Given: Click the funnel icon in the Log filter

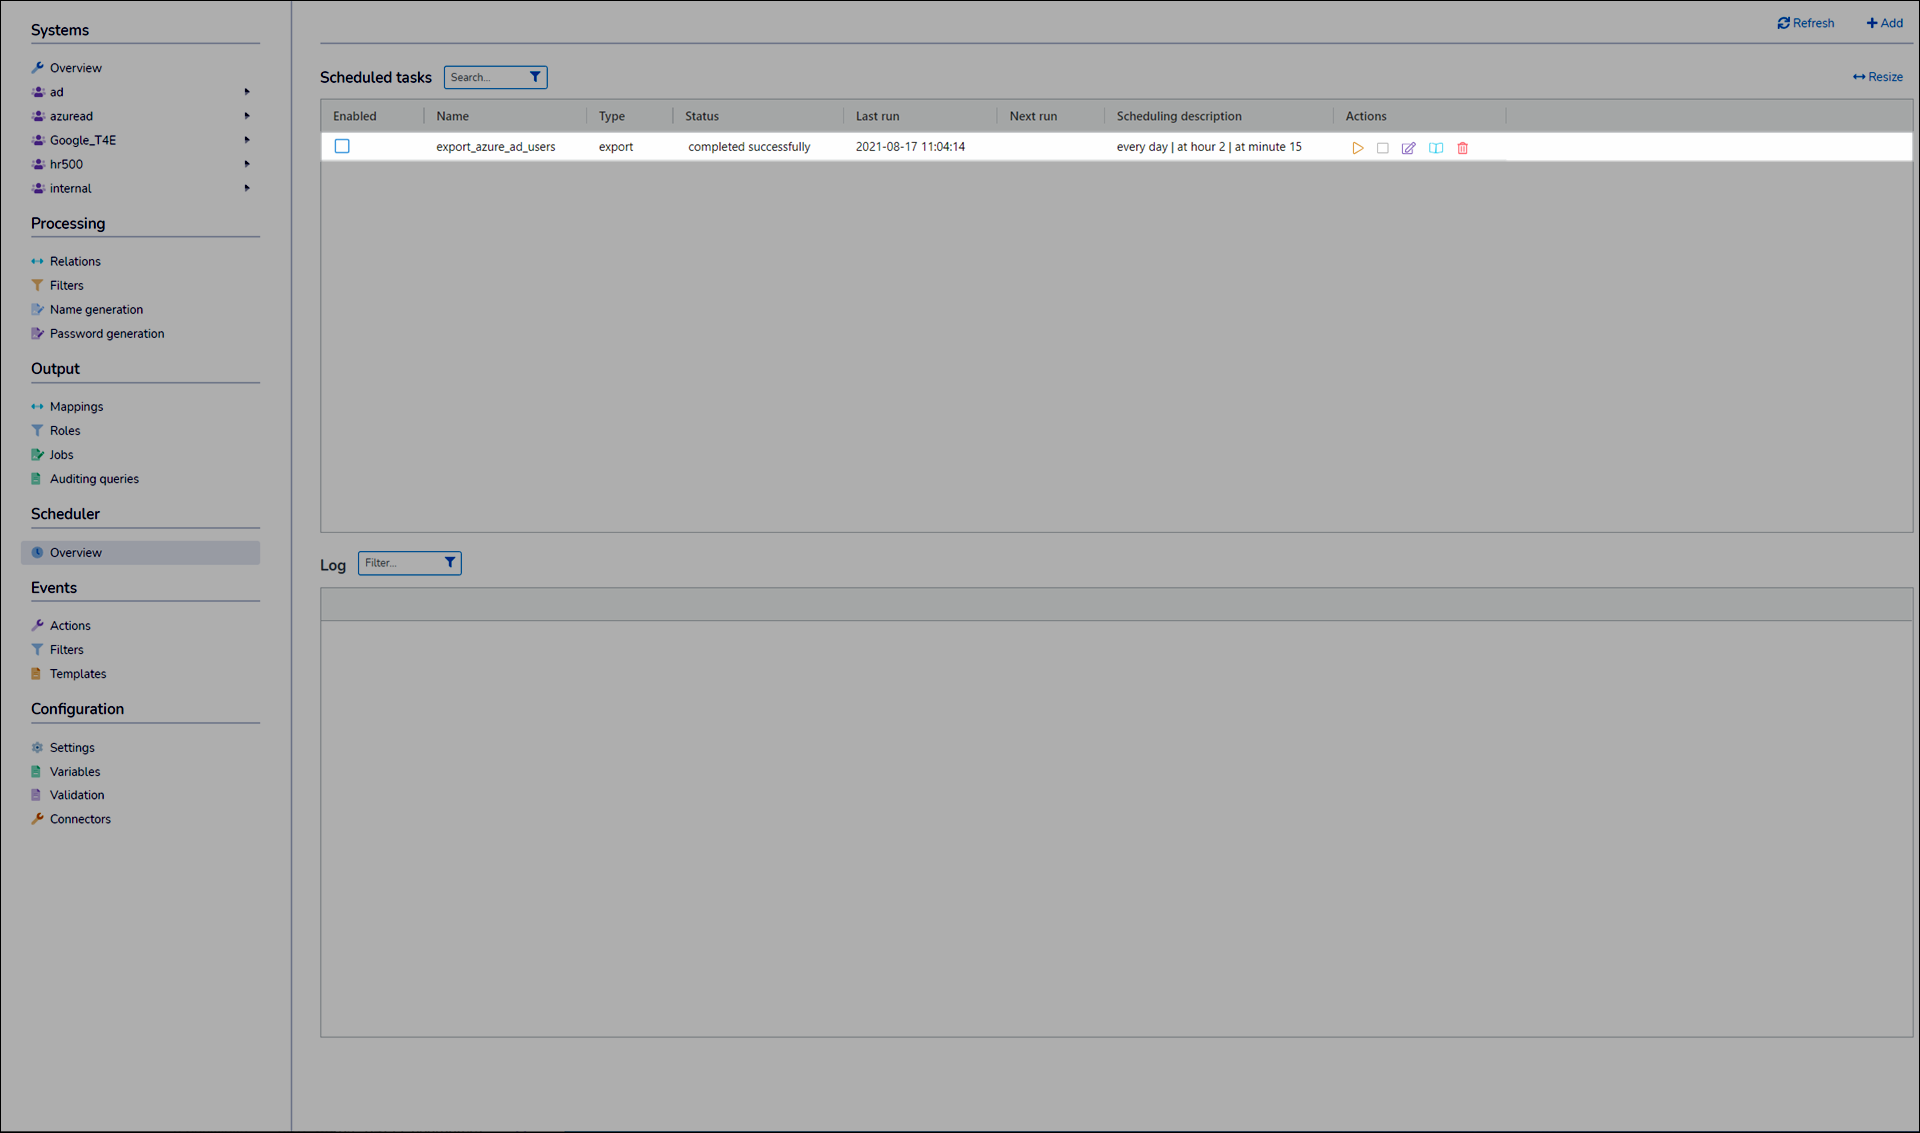Looking at the screenshot, I should coord(450,563).
